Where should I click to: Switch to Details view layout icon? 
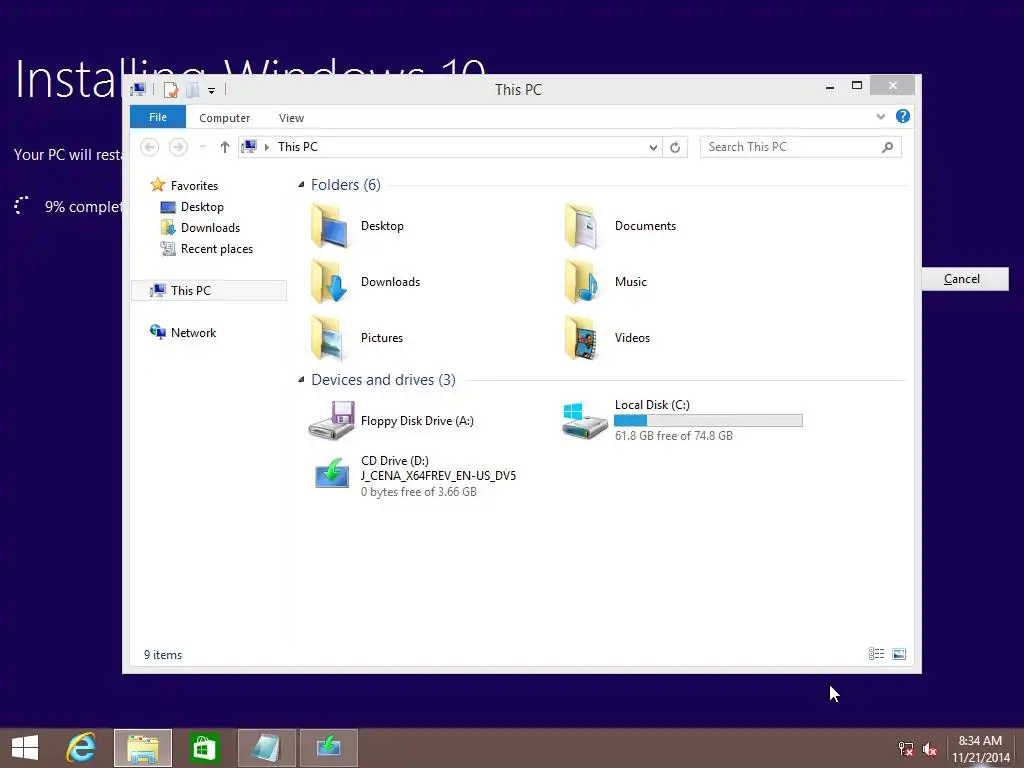point(876,654)
